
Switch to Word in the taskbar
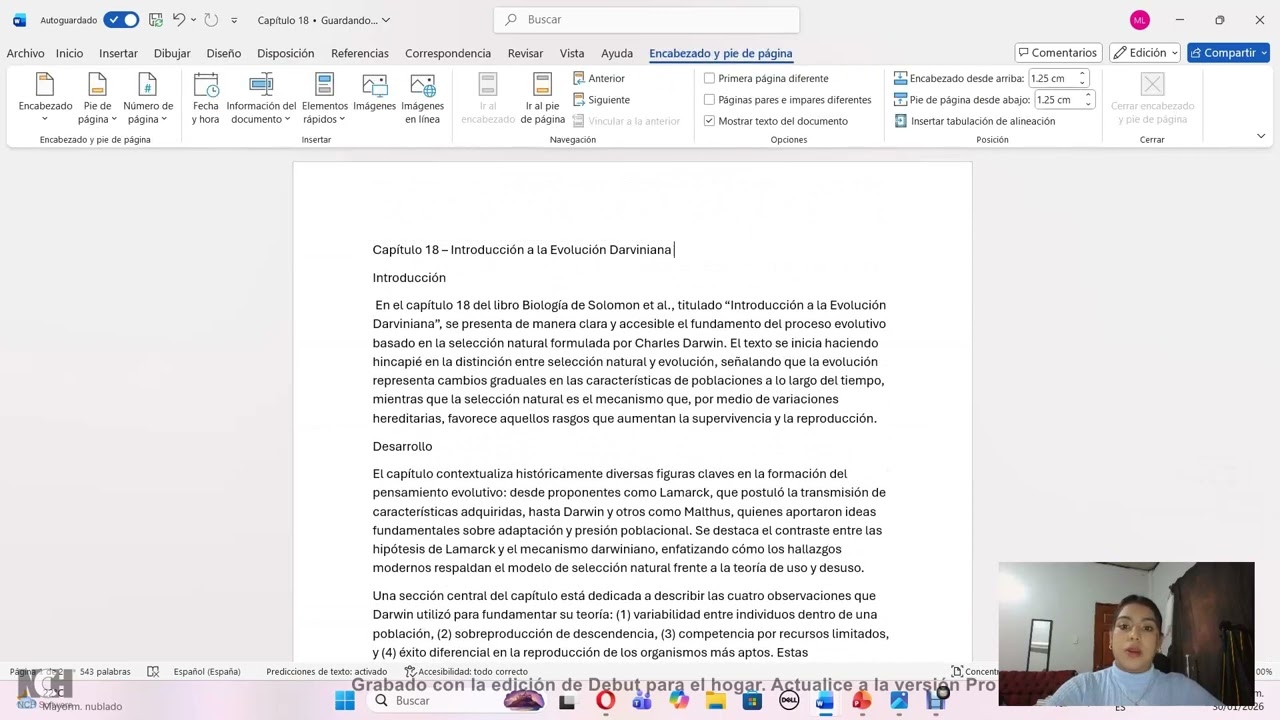click(x=825, y=701)
